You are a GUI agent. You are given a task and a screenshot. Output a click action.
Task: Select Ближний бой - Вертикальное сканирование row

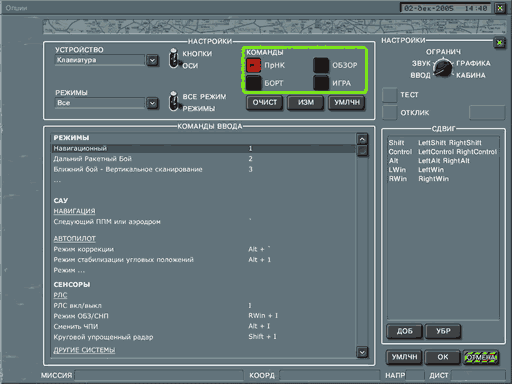pos(203,169)
